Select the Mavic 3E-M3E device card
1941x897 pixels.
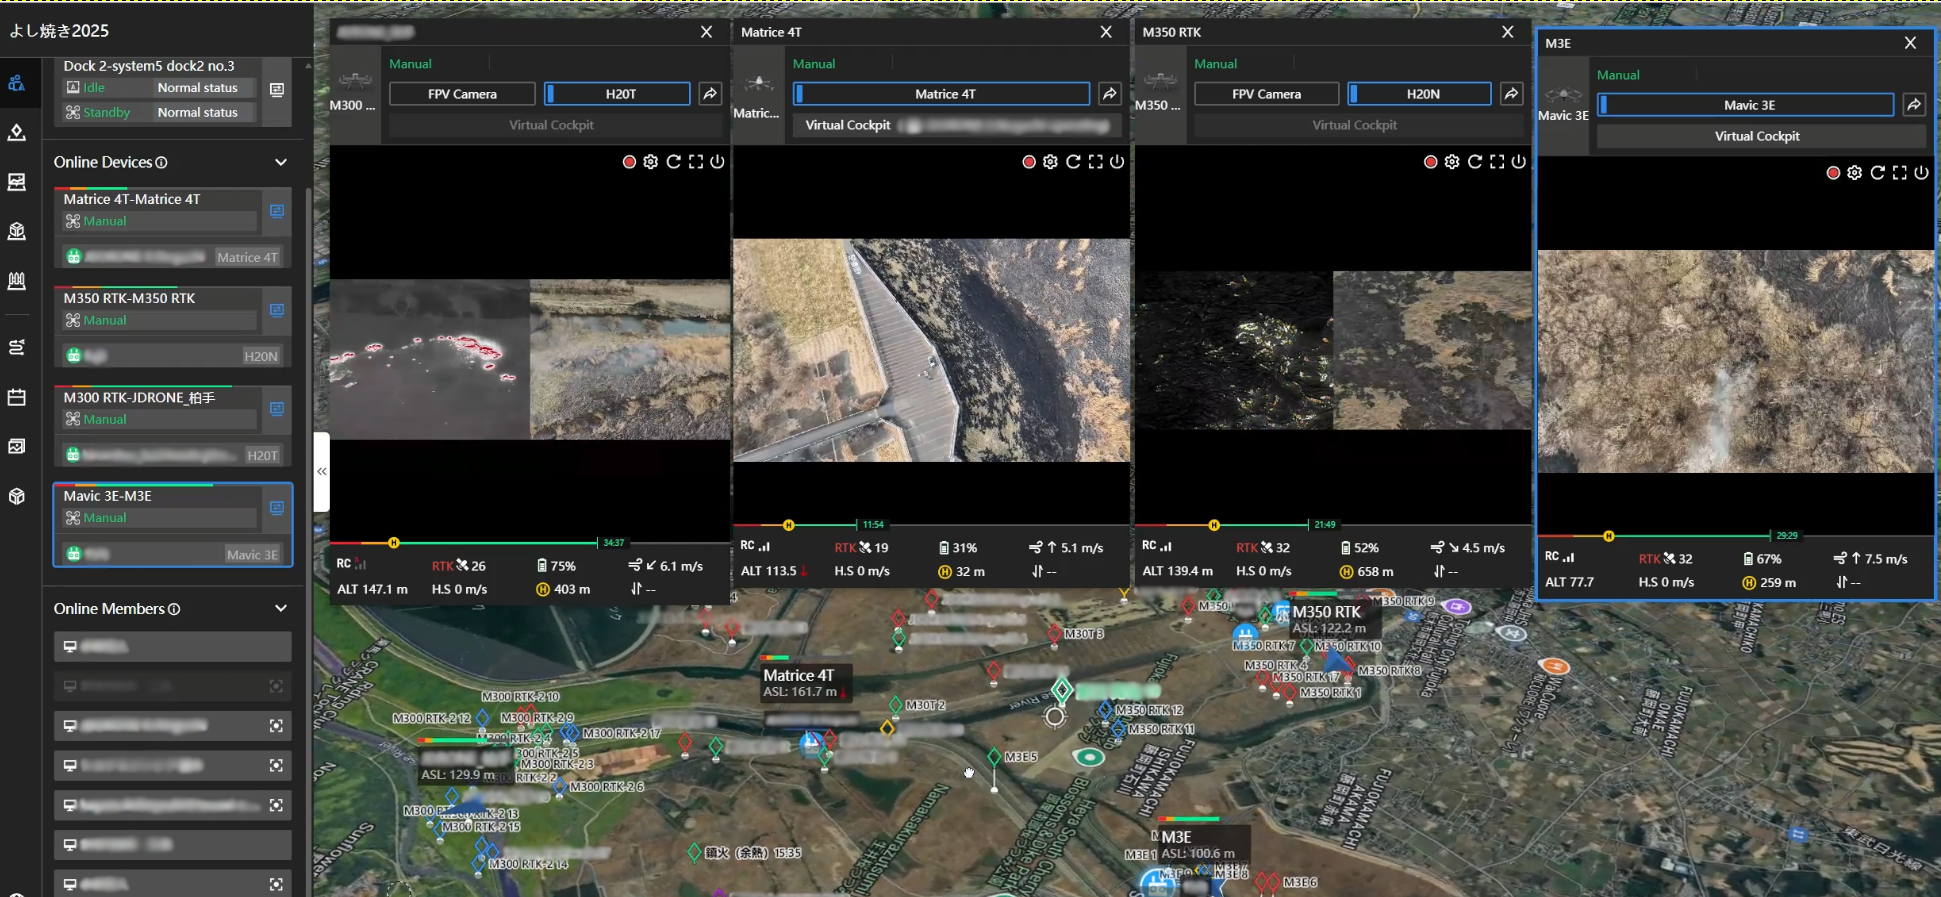pos(172,525)
